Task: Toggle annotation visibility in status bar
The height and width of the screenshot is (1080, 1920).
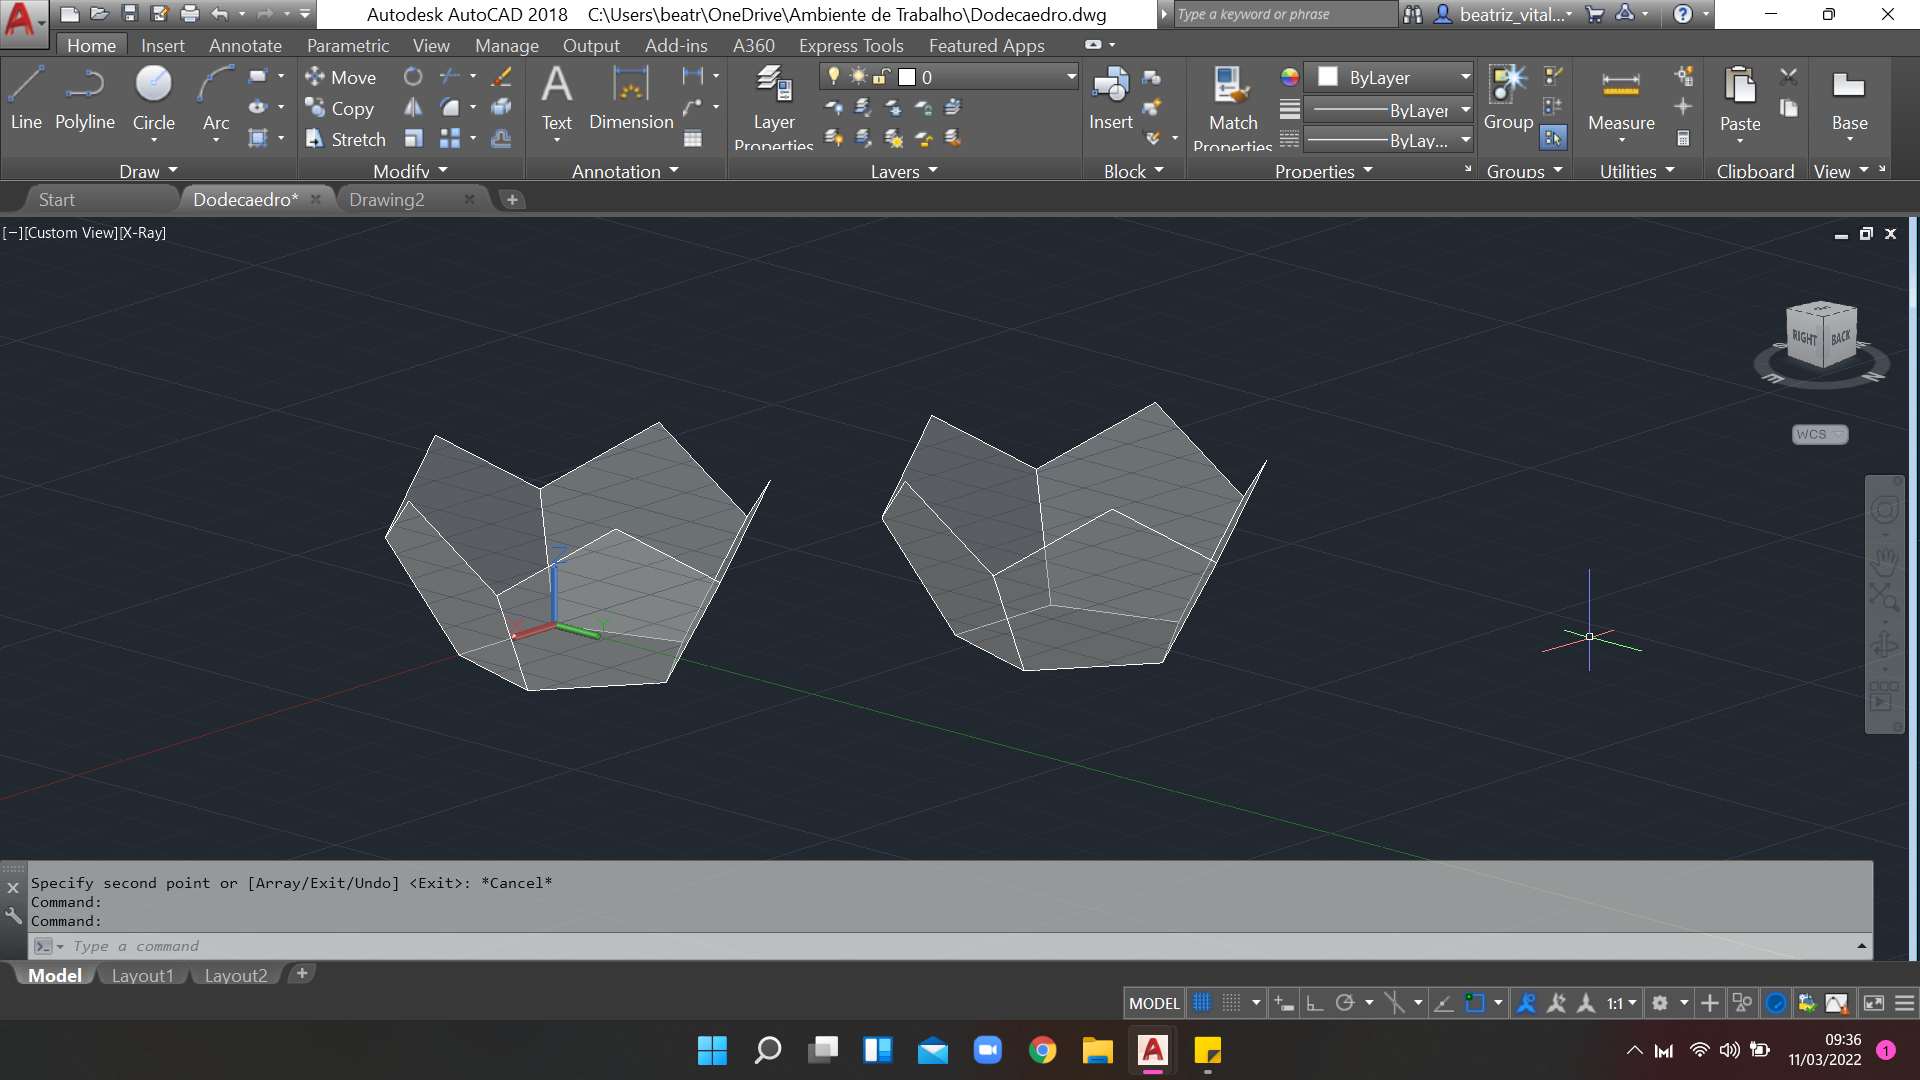Action: (1526, 1003)
